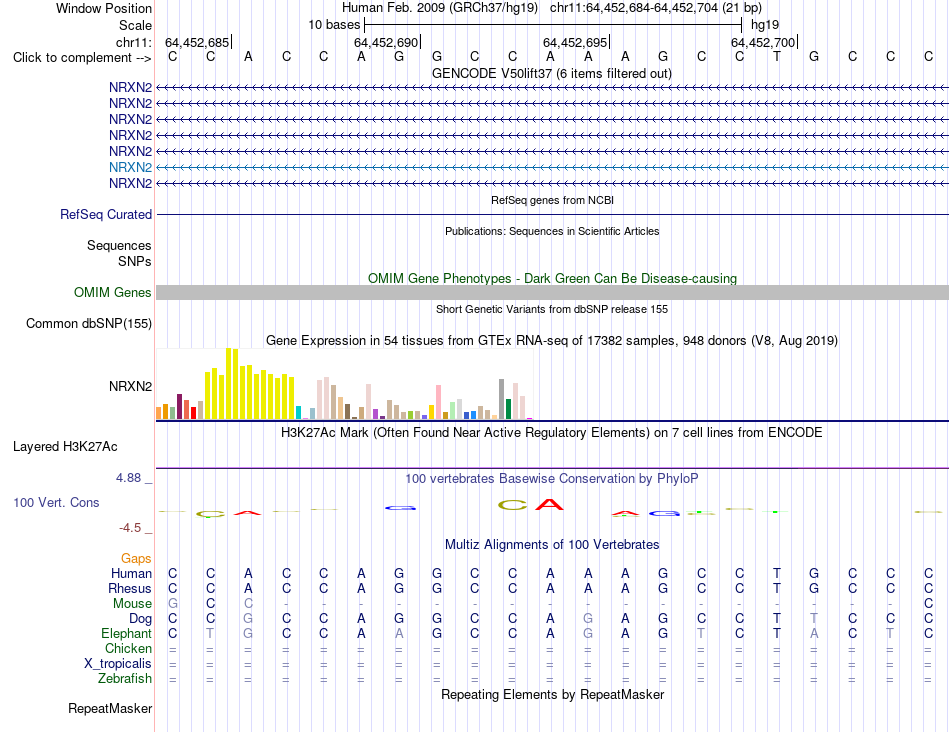Image resolution: width=950 pixels, height=732 pixels.
Task: Open the 'RefSeq Curated' track label
Action: tap(106, 215)
